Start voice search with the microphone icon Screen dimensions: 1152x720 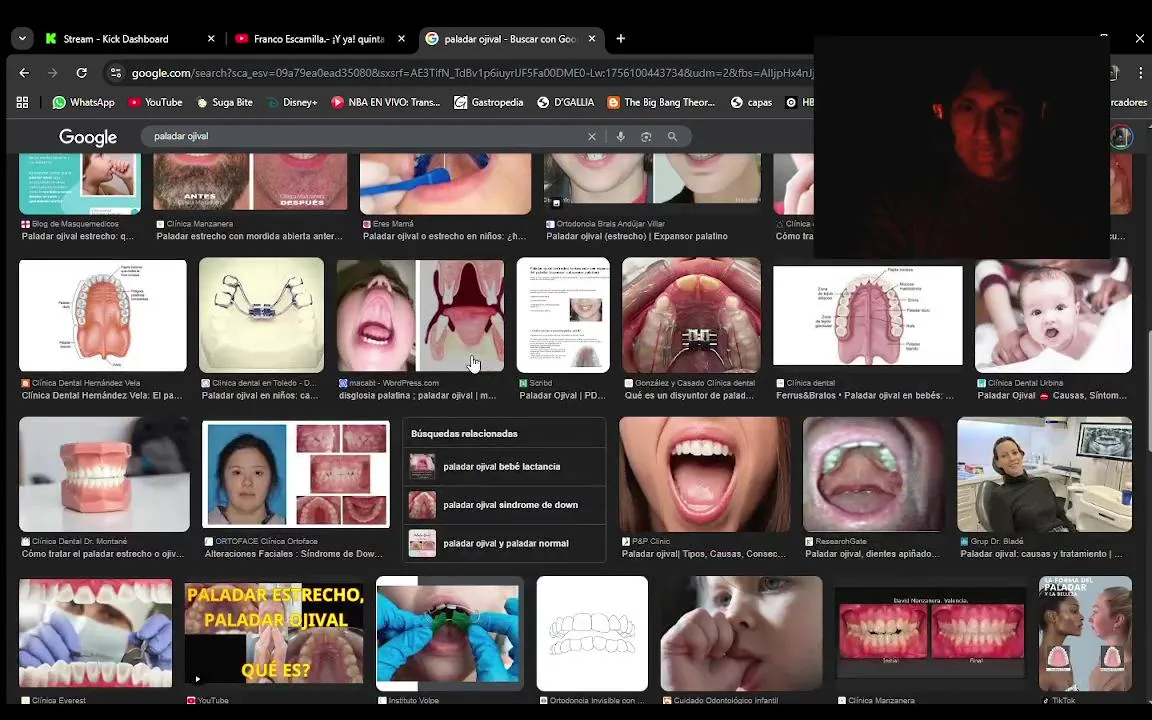click(621, 137)
